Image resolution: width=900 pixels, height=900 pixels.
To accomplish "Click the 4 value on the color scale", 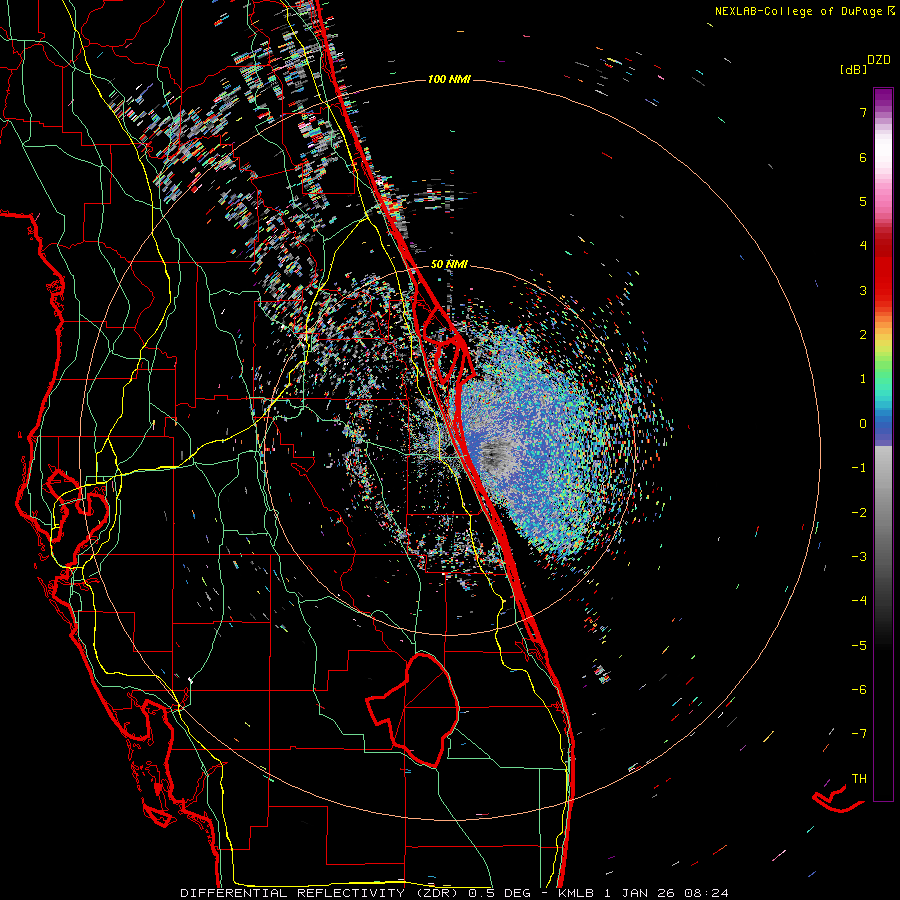I will [863, 246].
